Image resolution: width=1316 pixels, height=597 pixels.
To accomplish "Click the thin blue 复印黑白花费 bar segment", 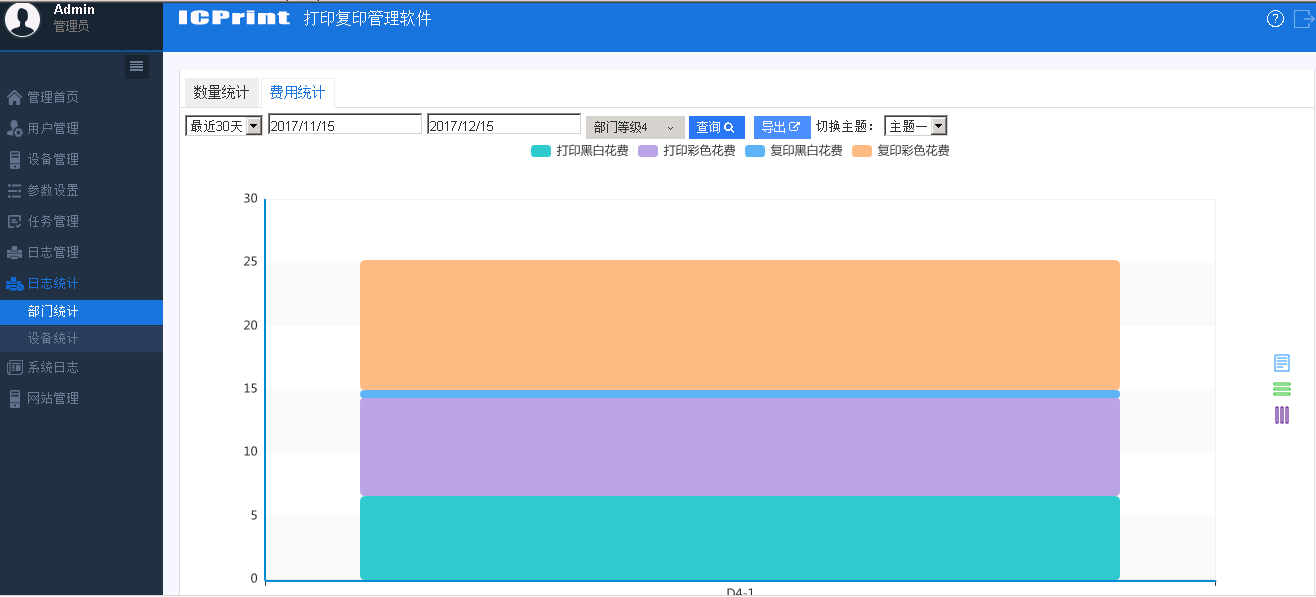I will 740,394.
